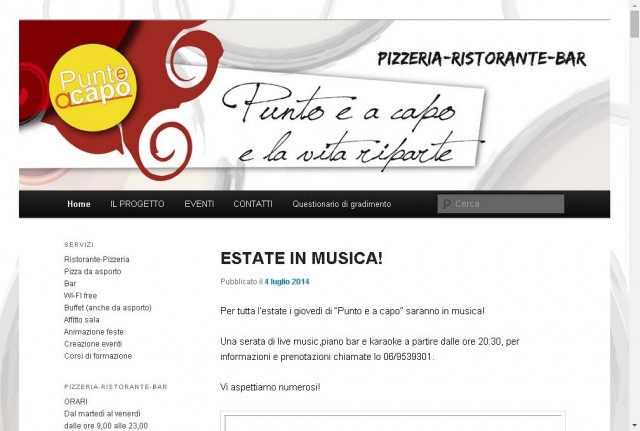Click 'Animazione feste' service entry
Screen dimensions: 640x431
pyautogui.click(x=94, y=332)
